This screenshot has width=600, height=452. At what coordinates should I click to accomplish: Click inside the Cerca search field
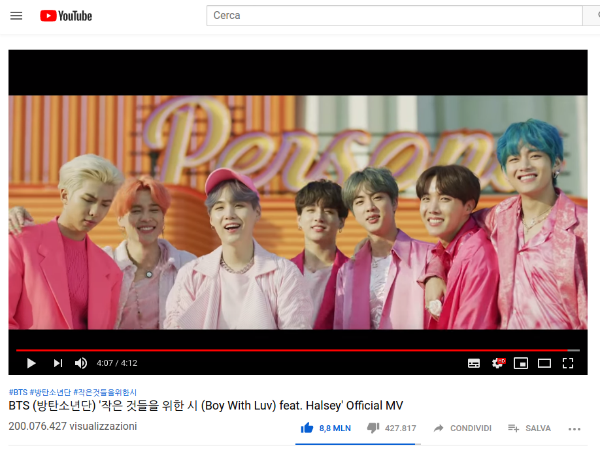coord(394,15)
